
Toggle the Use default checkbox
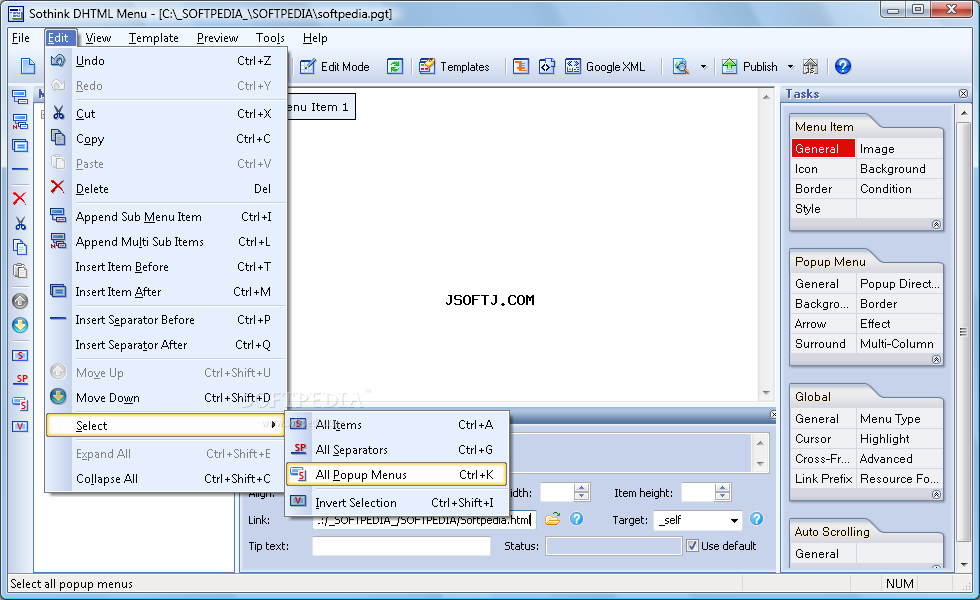click(x=692, y=546)
